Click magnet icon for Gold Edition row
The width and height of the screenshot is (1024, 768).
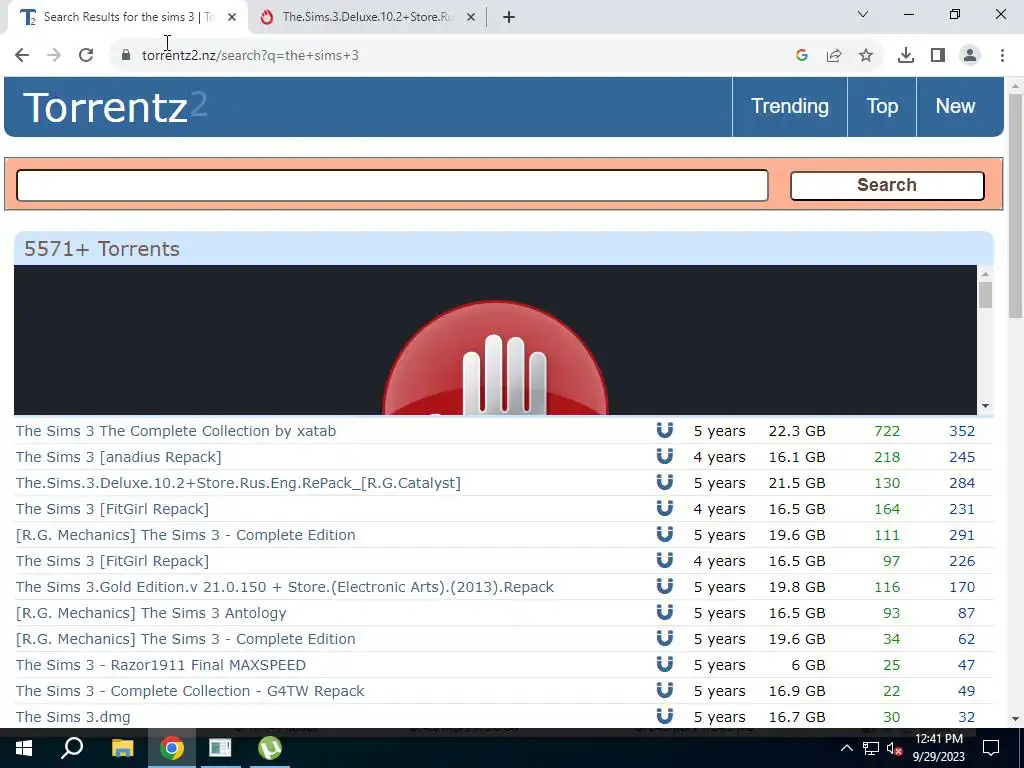pos(664,586)
